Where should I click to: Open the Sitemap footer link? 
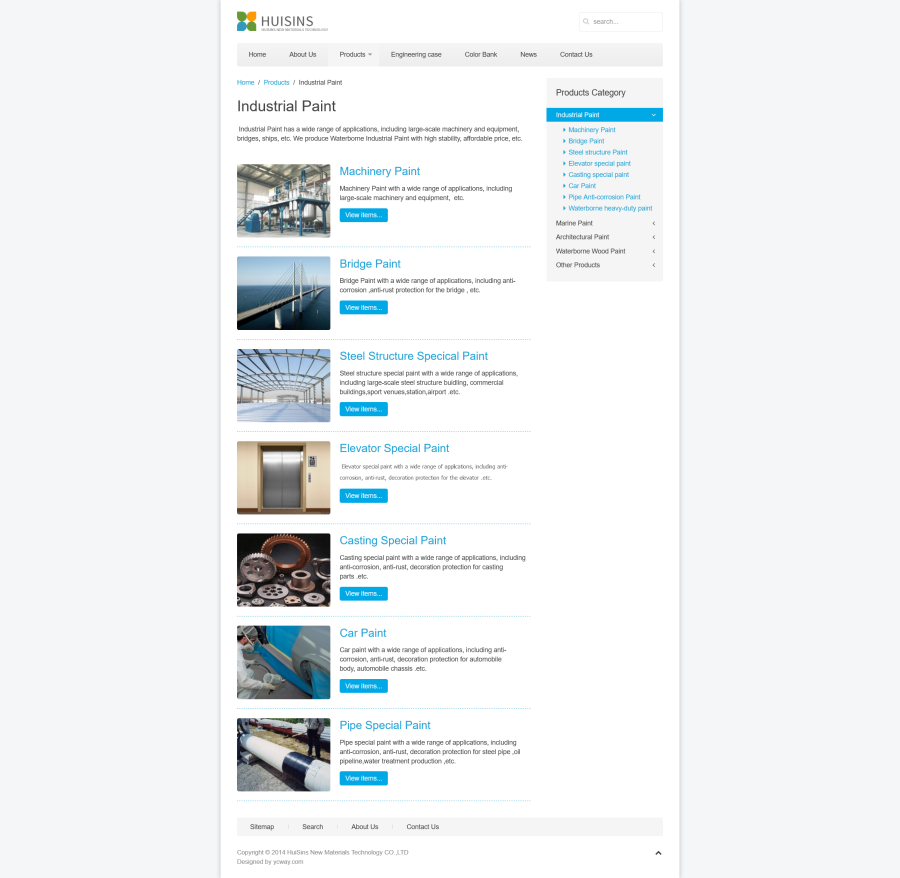(x=262, y=827)
